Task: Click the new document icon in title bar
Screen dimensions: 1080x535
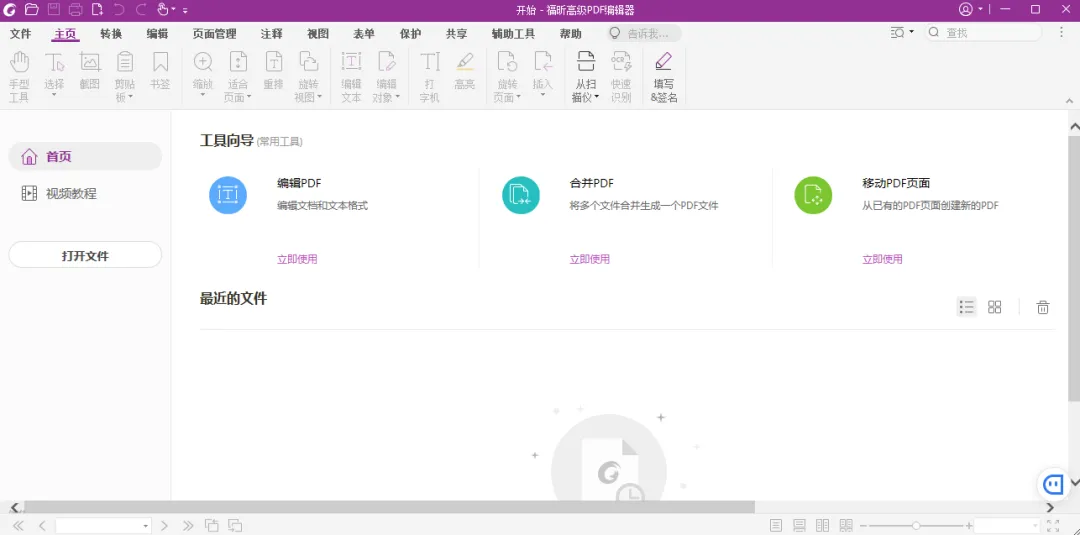Action: coord(98,10)
